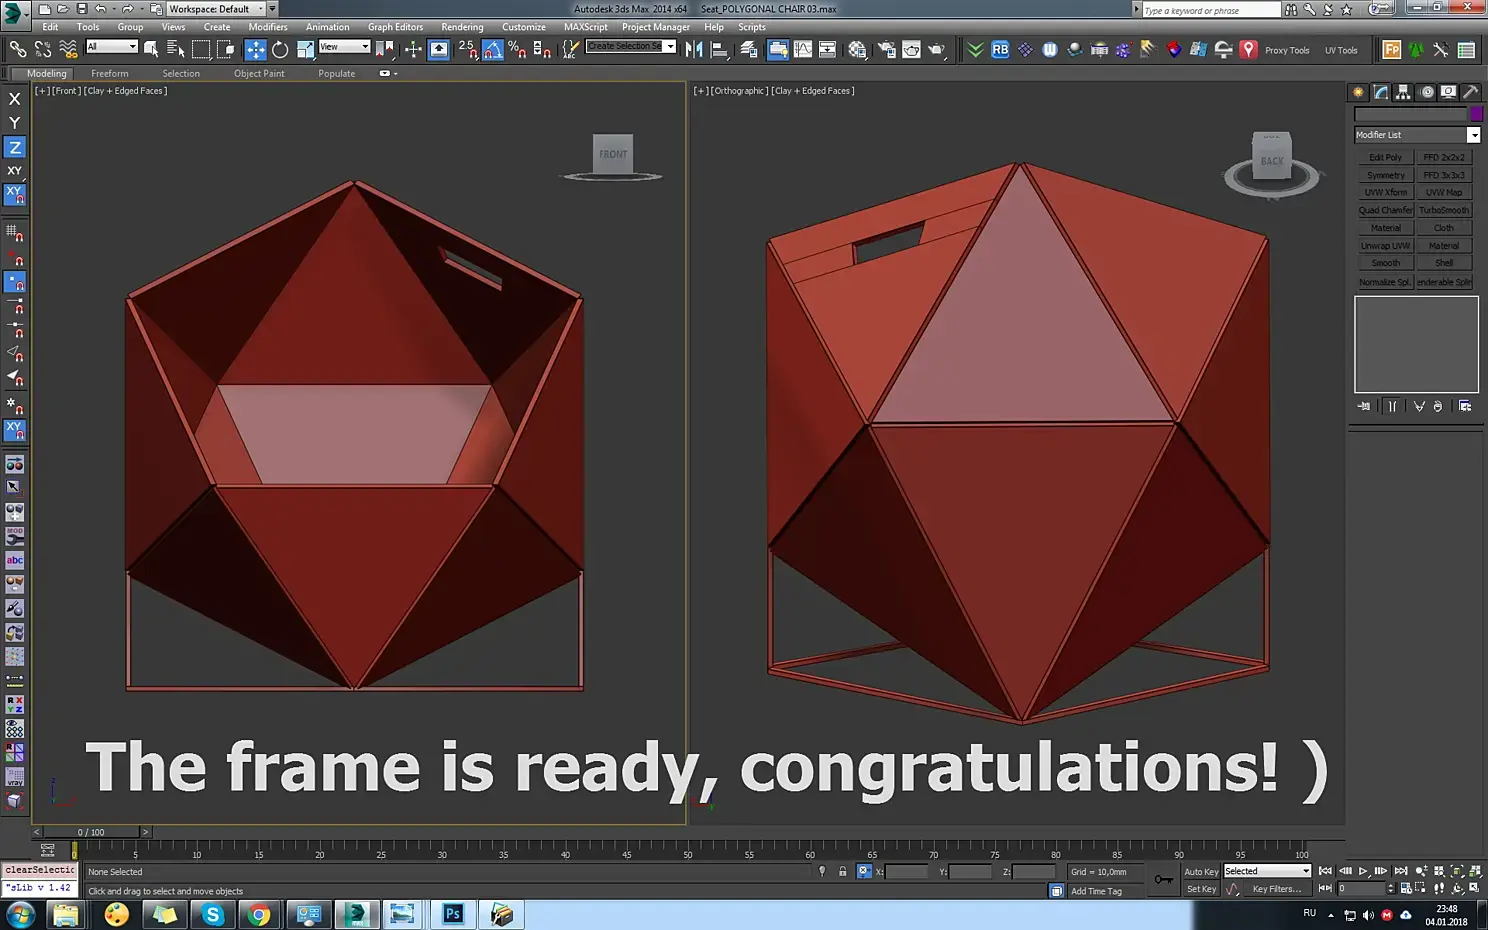This screenshot has height=930, width=1488.
Task: Click the RB toolbar icon
Action: [1000, 49]
